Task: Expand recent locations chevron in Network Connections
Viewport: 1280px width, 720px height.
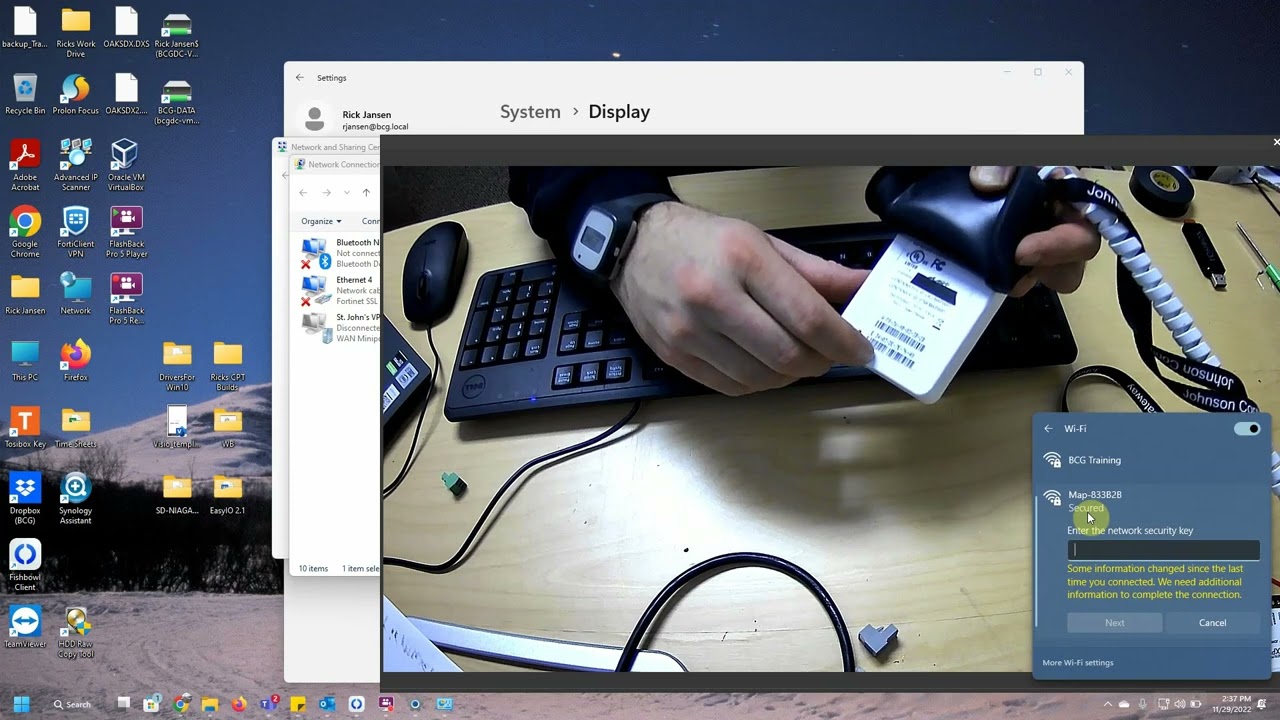Action: click(x=346, y=193)
